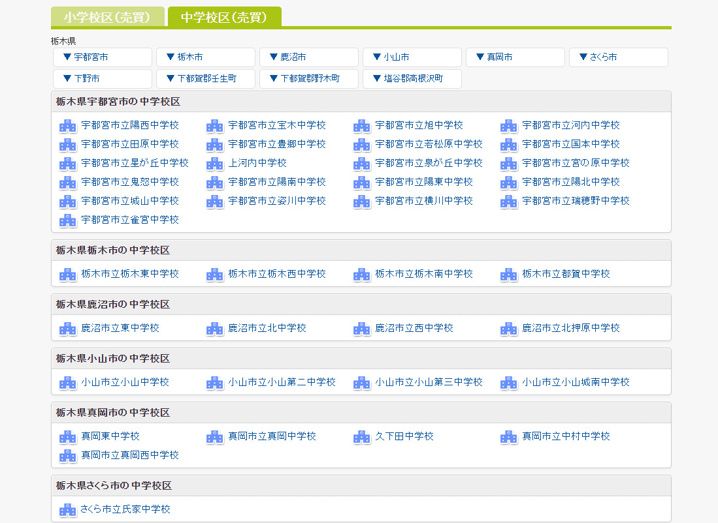Click the school icon next to 久下田中学校

pyautogui.click(x=362, y=436)
